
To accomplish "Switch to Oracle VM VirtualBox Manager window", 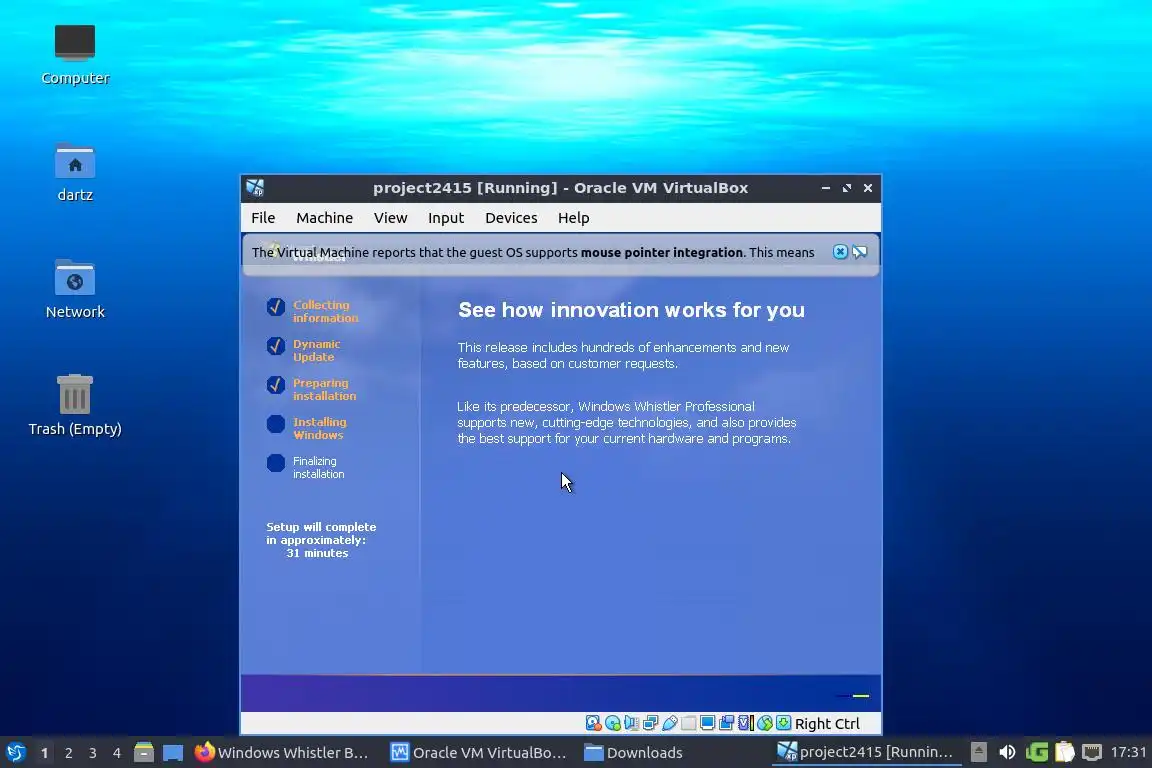I will coord(478,753).
